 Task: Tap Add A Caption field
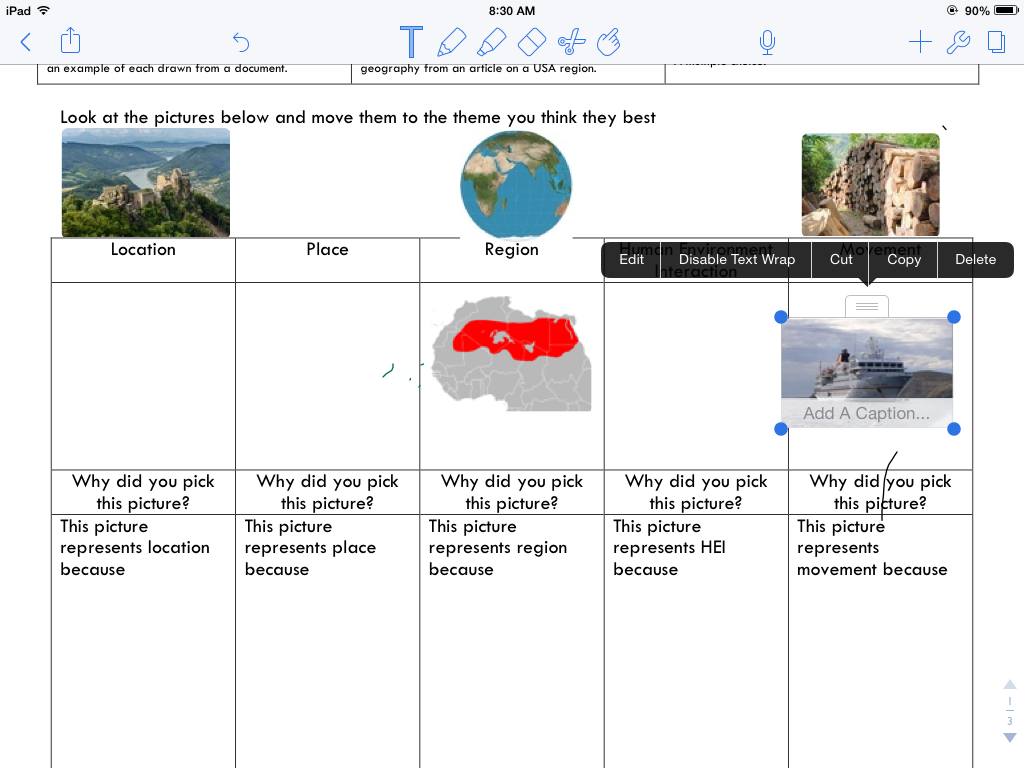click(867, 413)
